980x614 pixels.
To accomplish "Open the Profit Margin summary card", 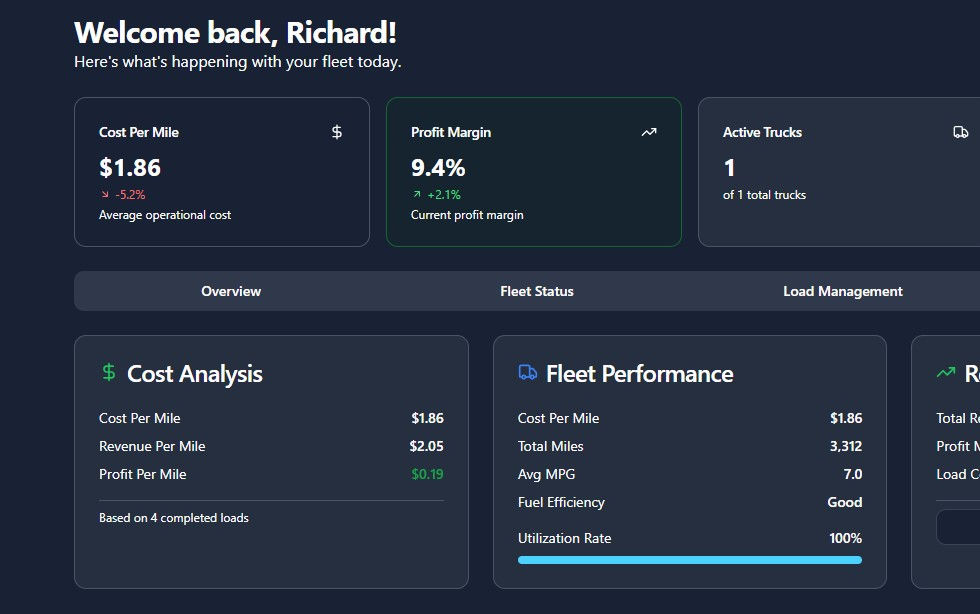I will pyautogui.click(x=533, y=172).
